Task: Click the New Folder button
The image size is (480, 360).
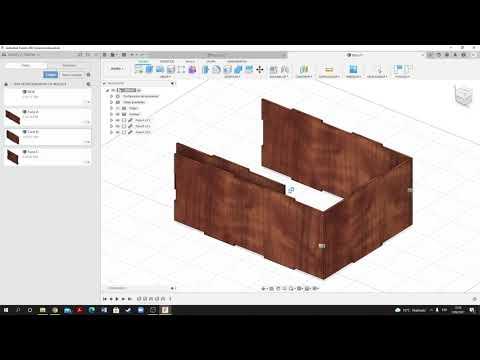Action: pyautogui.click(x=72, y=75)
